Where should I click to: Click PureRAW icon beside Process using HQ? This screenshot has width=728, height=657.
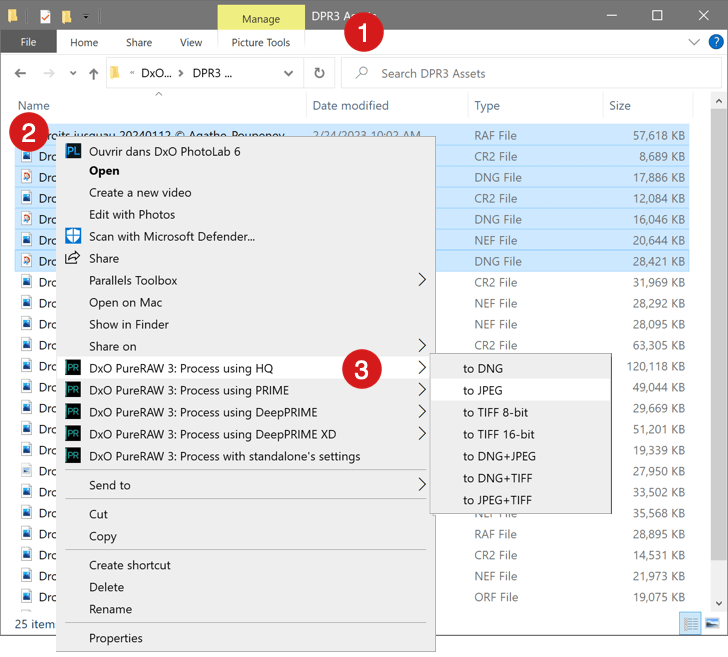coord(73,368)
